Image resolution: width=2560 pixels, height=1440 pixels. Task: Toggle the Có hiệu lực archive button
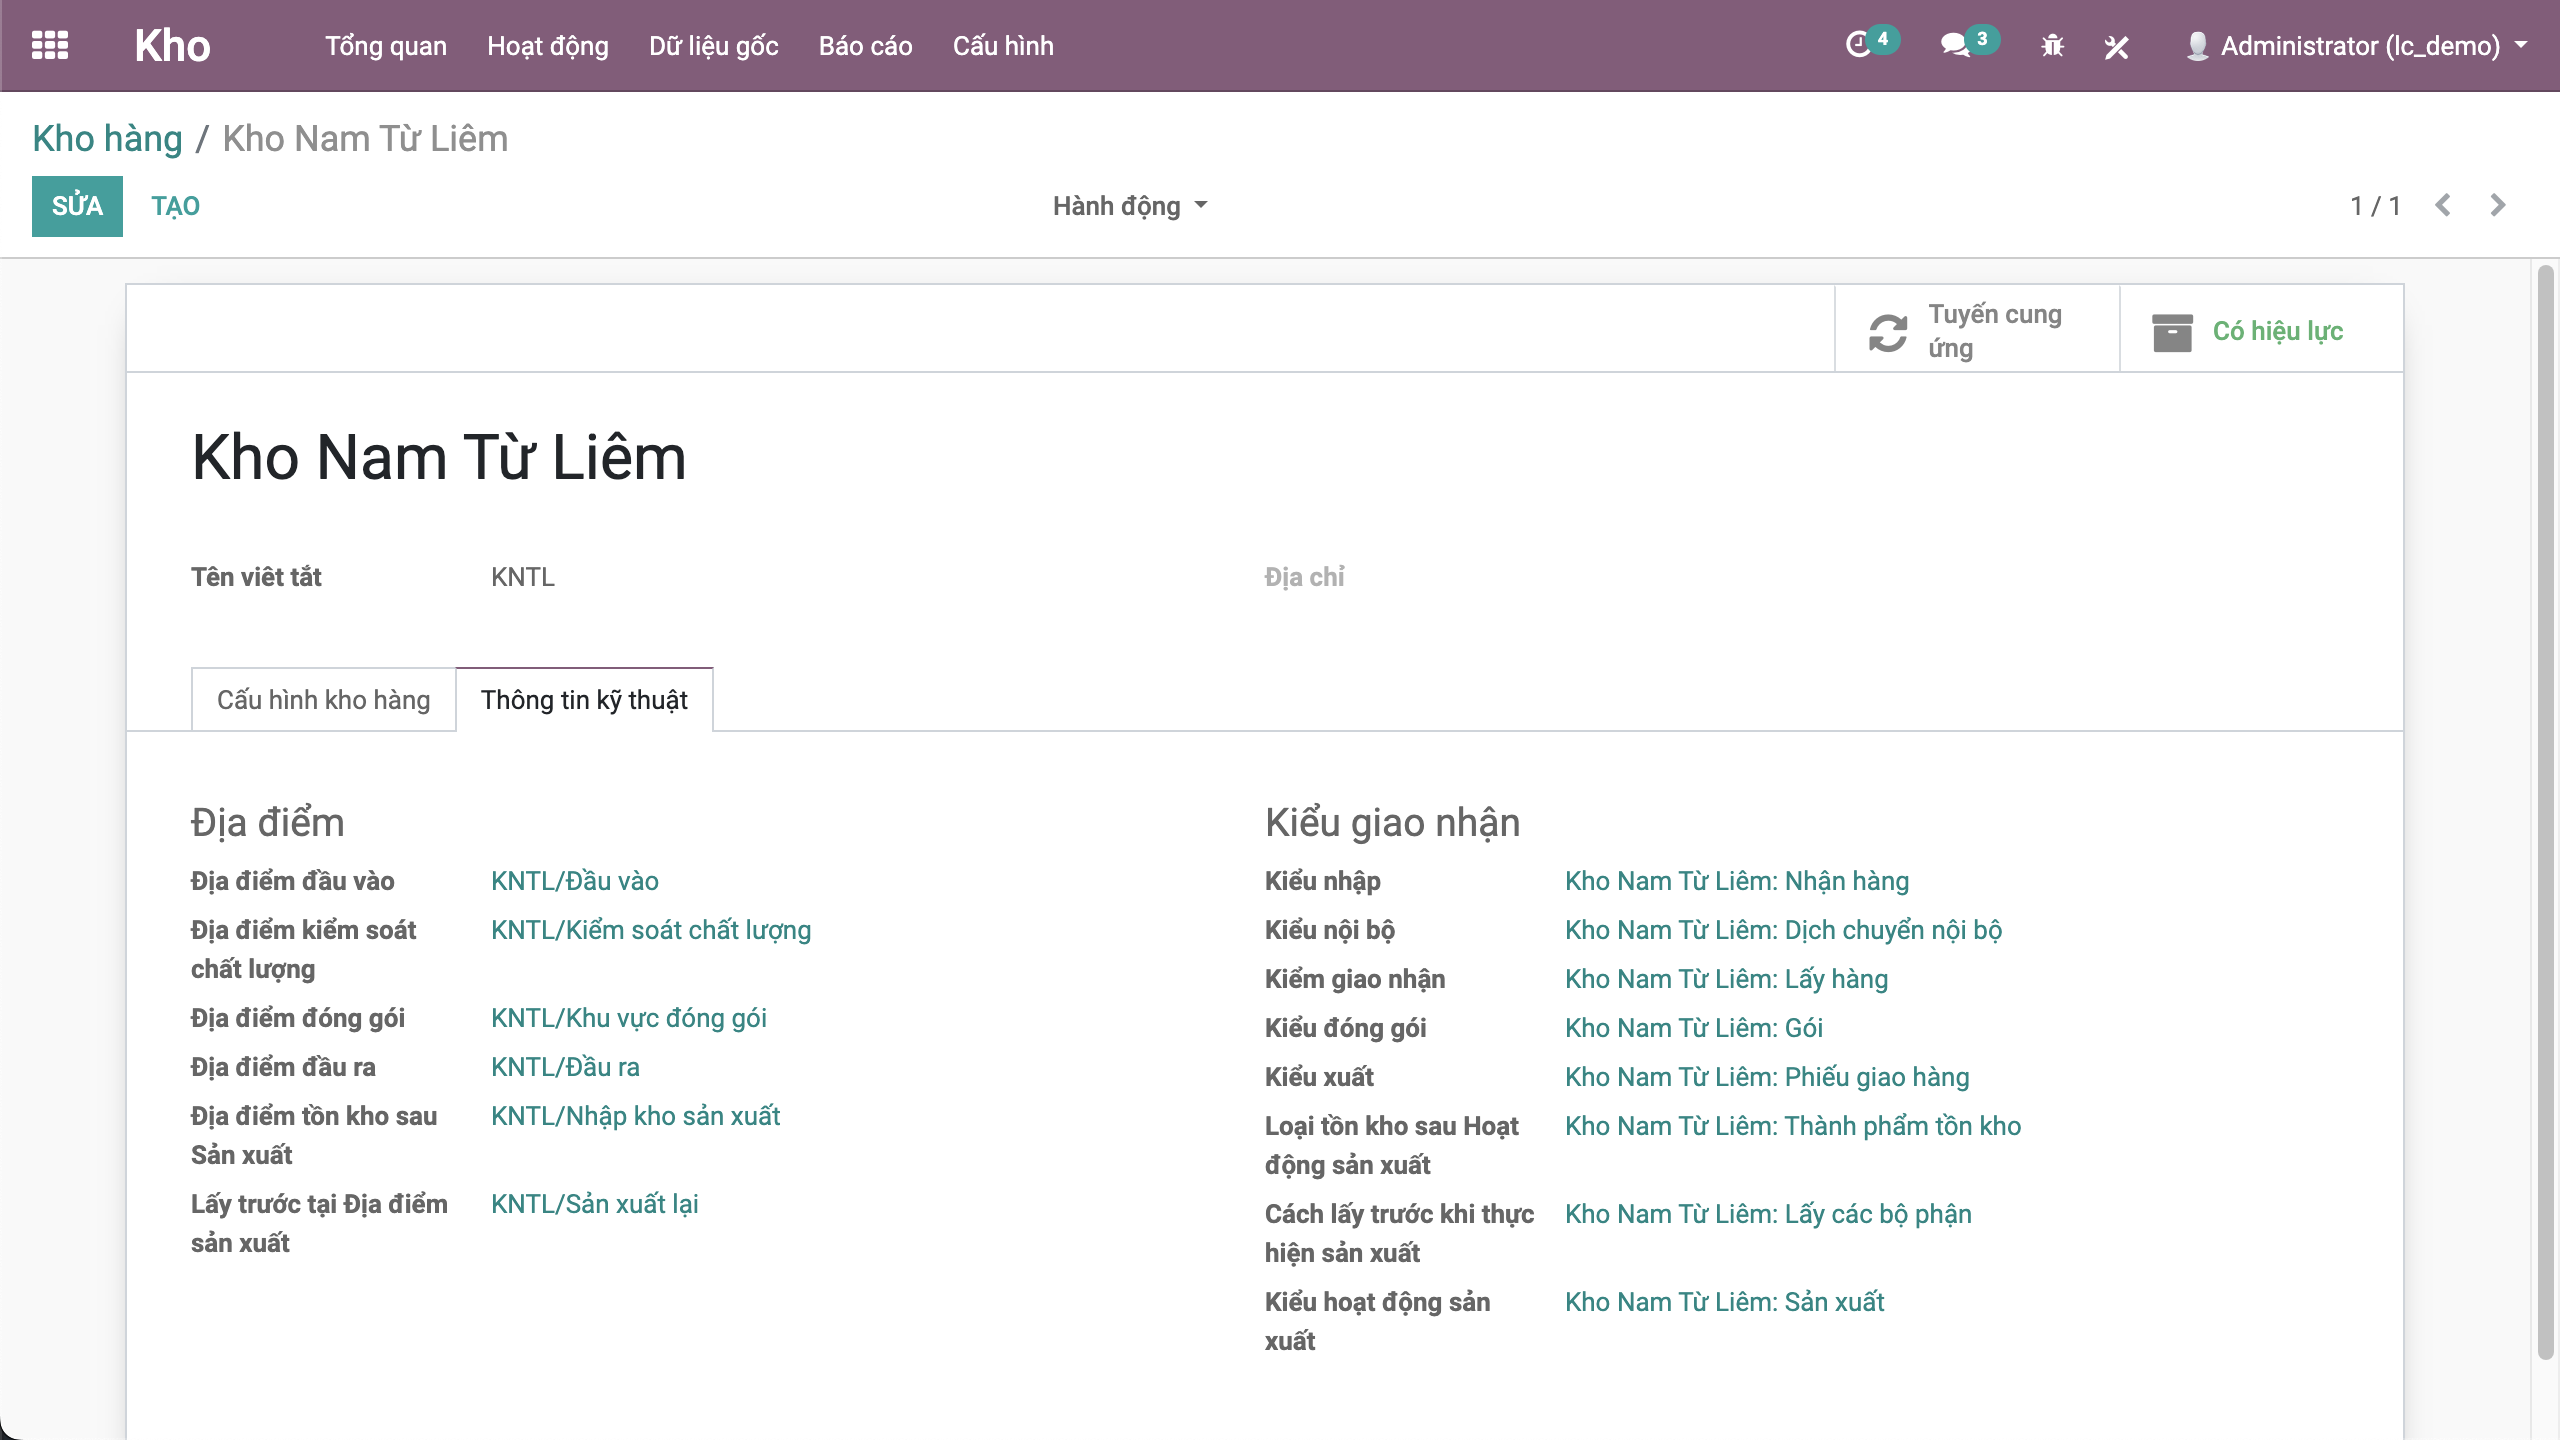click(x=2260, y=331)
